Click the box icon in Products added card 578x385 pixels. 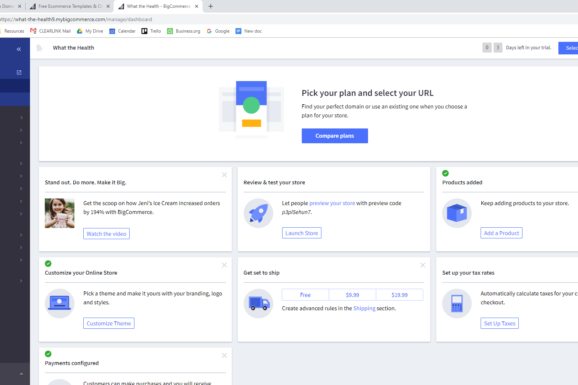tap(457, 213)
